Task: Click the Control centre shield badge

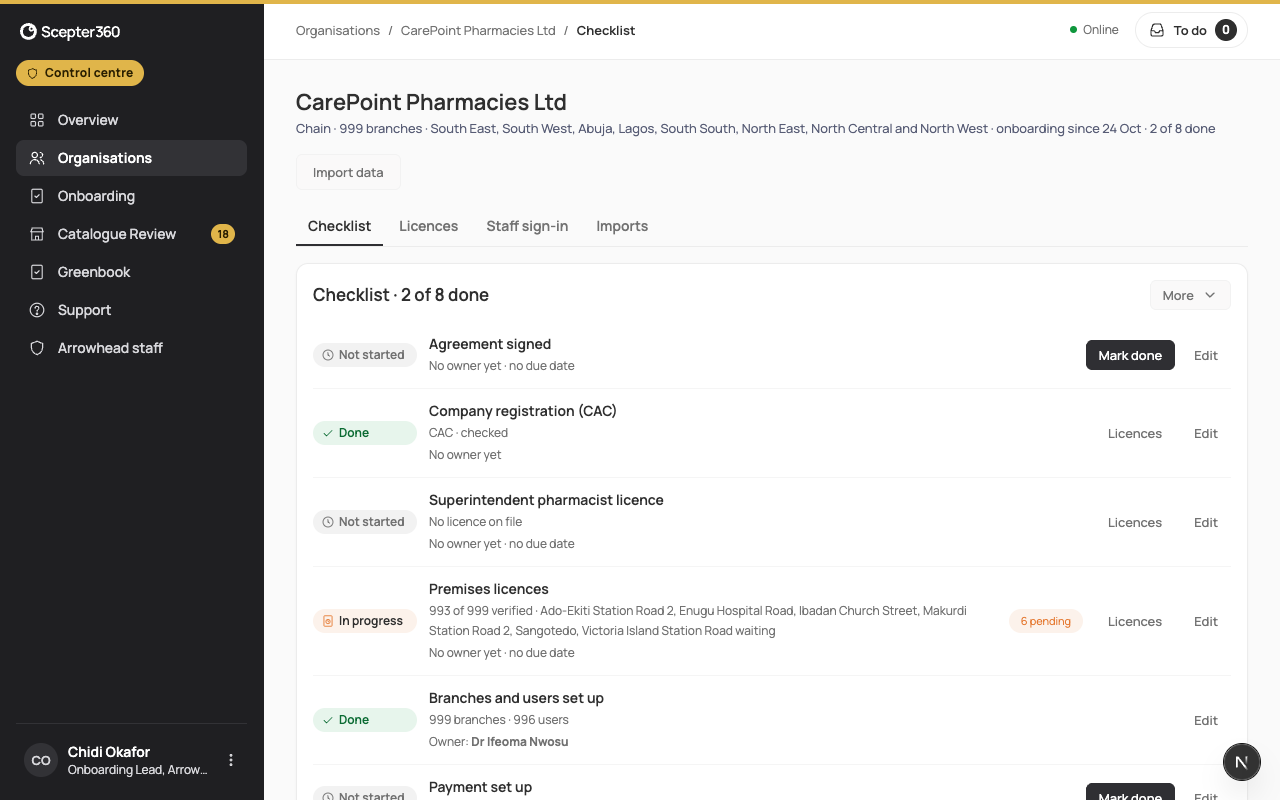Action: pyautogui.click(x=80, y=73)
